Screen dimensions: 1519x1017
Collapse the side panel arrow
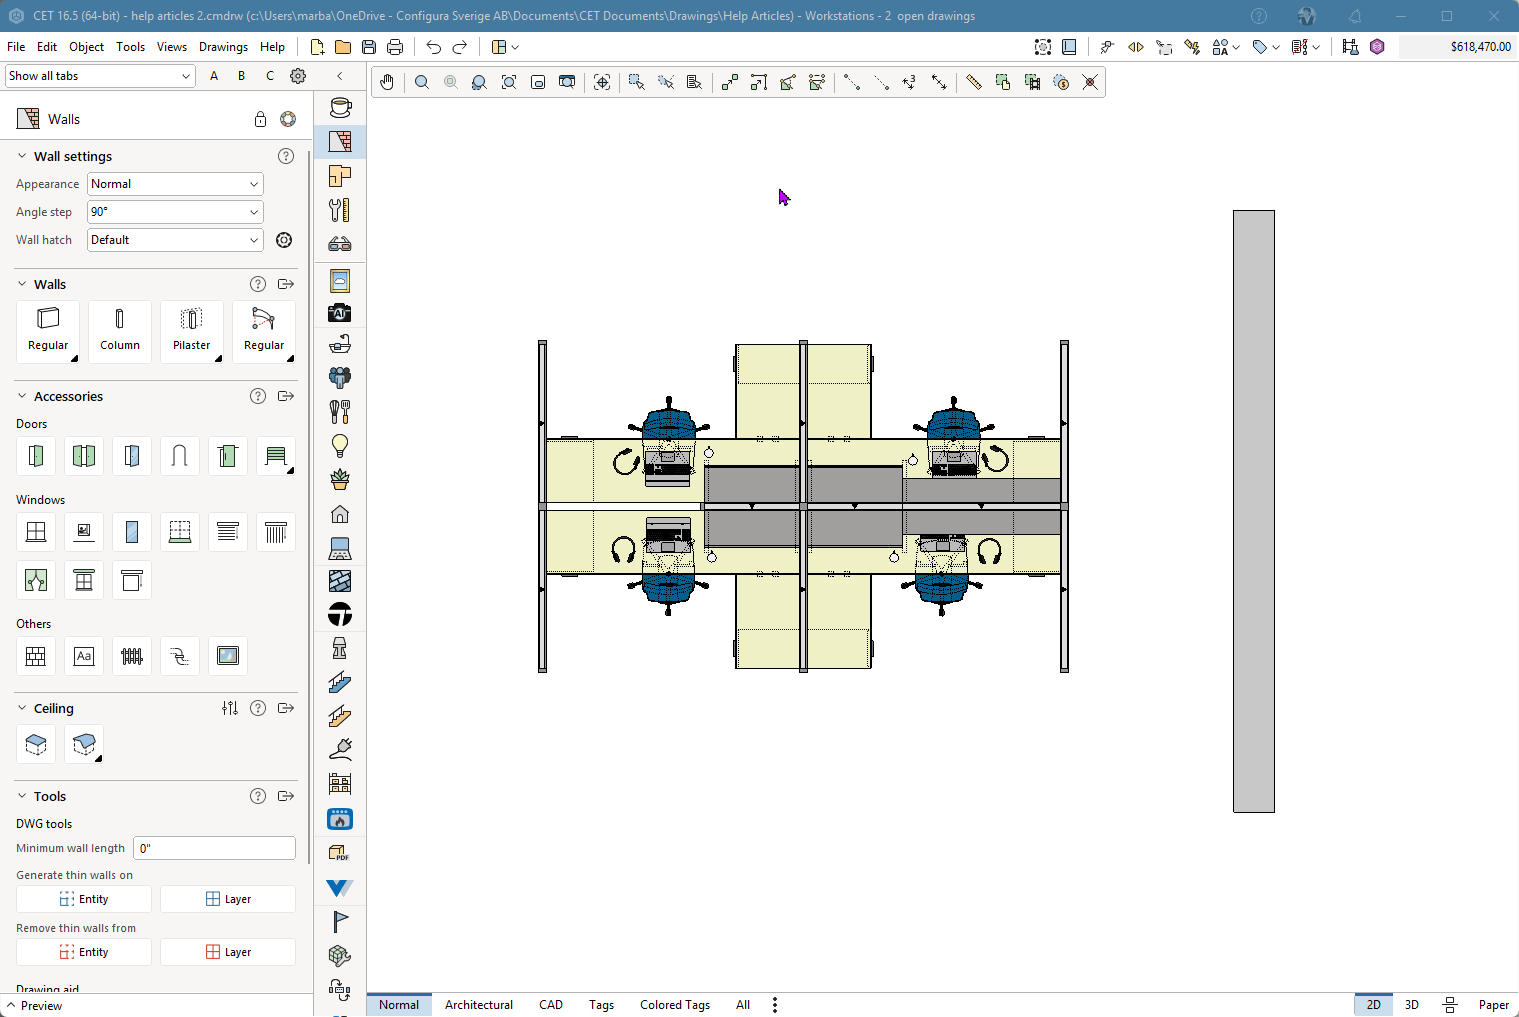coord(340,76)
